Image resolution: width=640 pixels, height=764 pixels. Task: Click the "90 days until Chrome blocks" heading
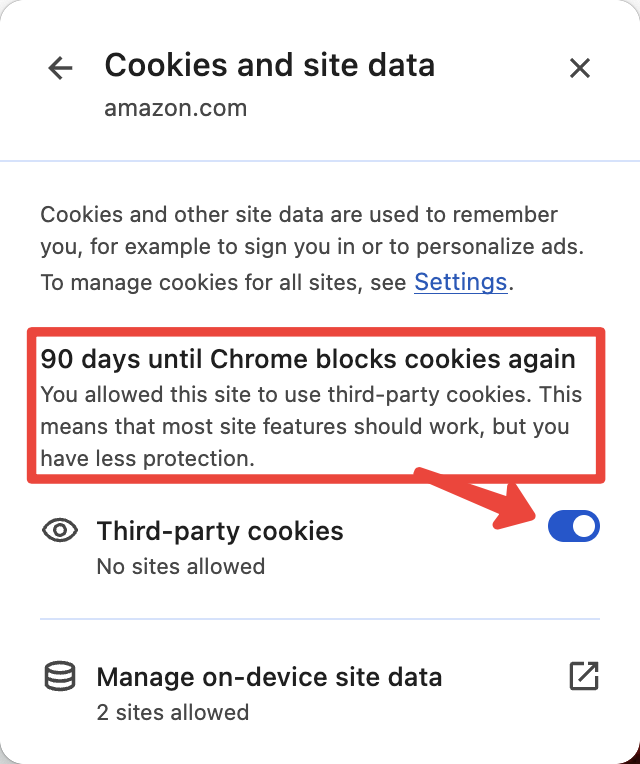[308, 359]
